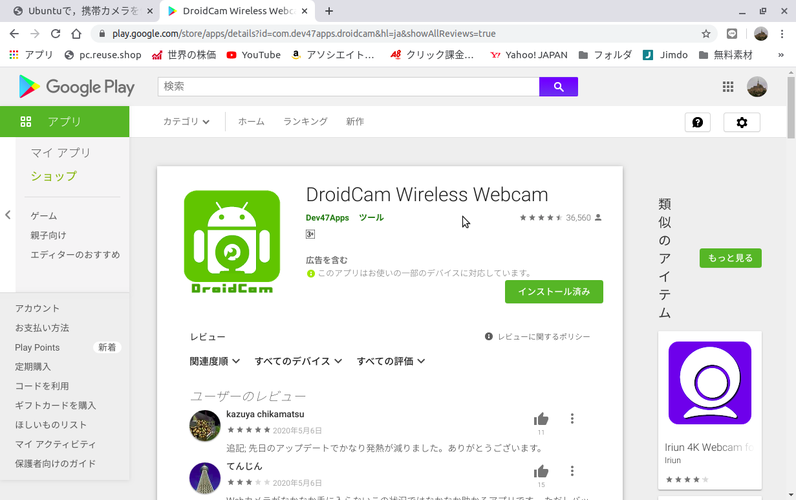Open ほしいものリスト in the sidebar
The width and height of the screenshot is (796, 500).
(51, 424)
